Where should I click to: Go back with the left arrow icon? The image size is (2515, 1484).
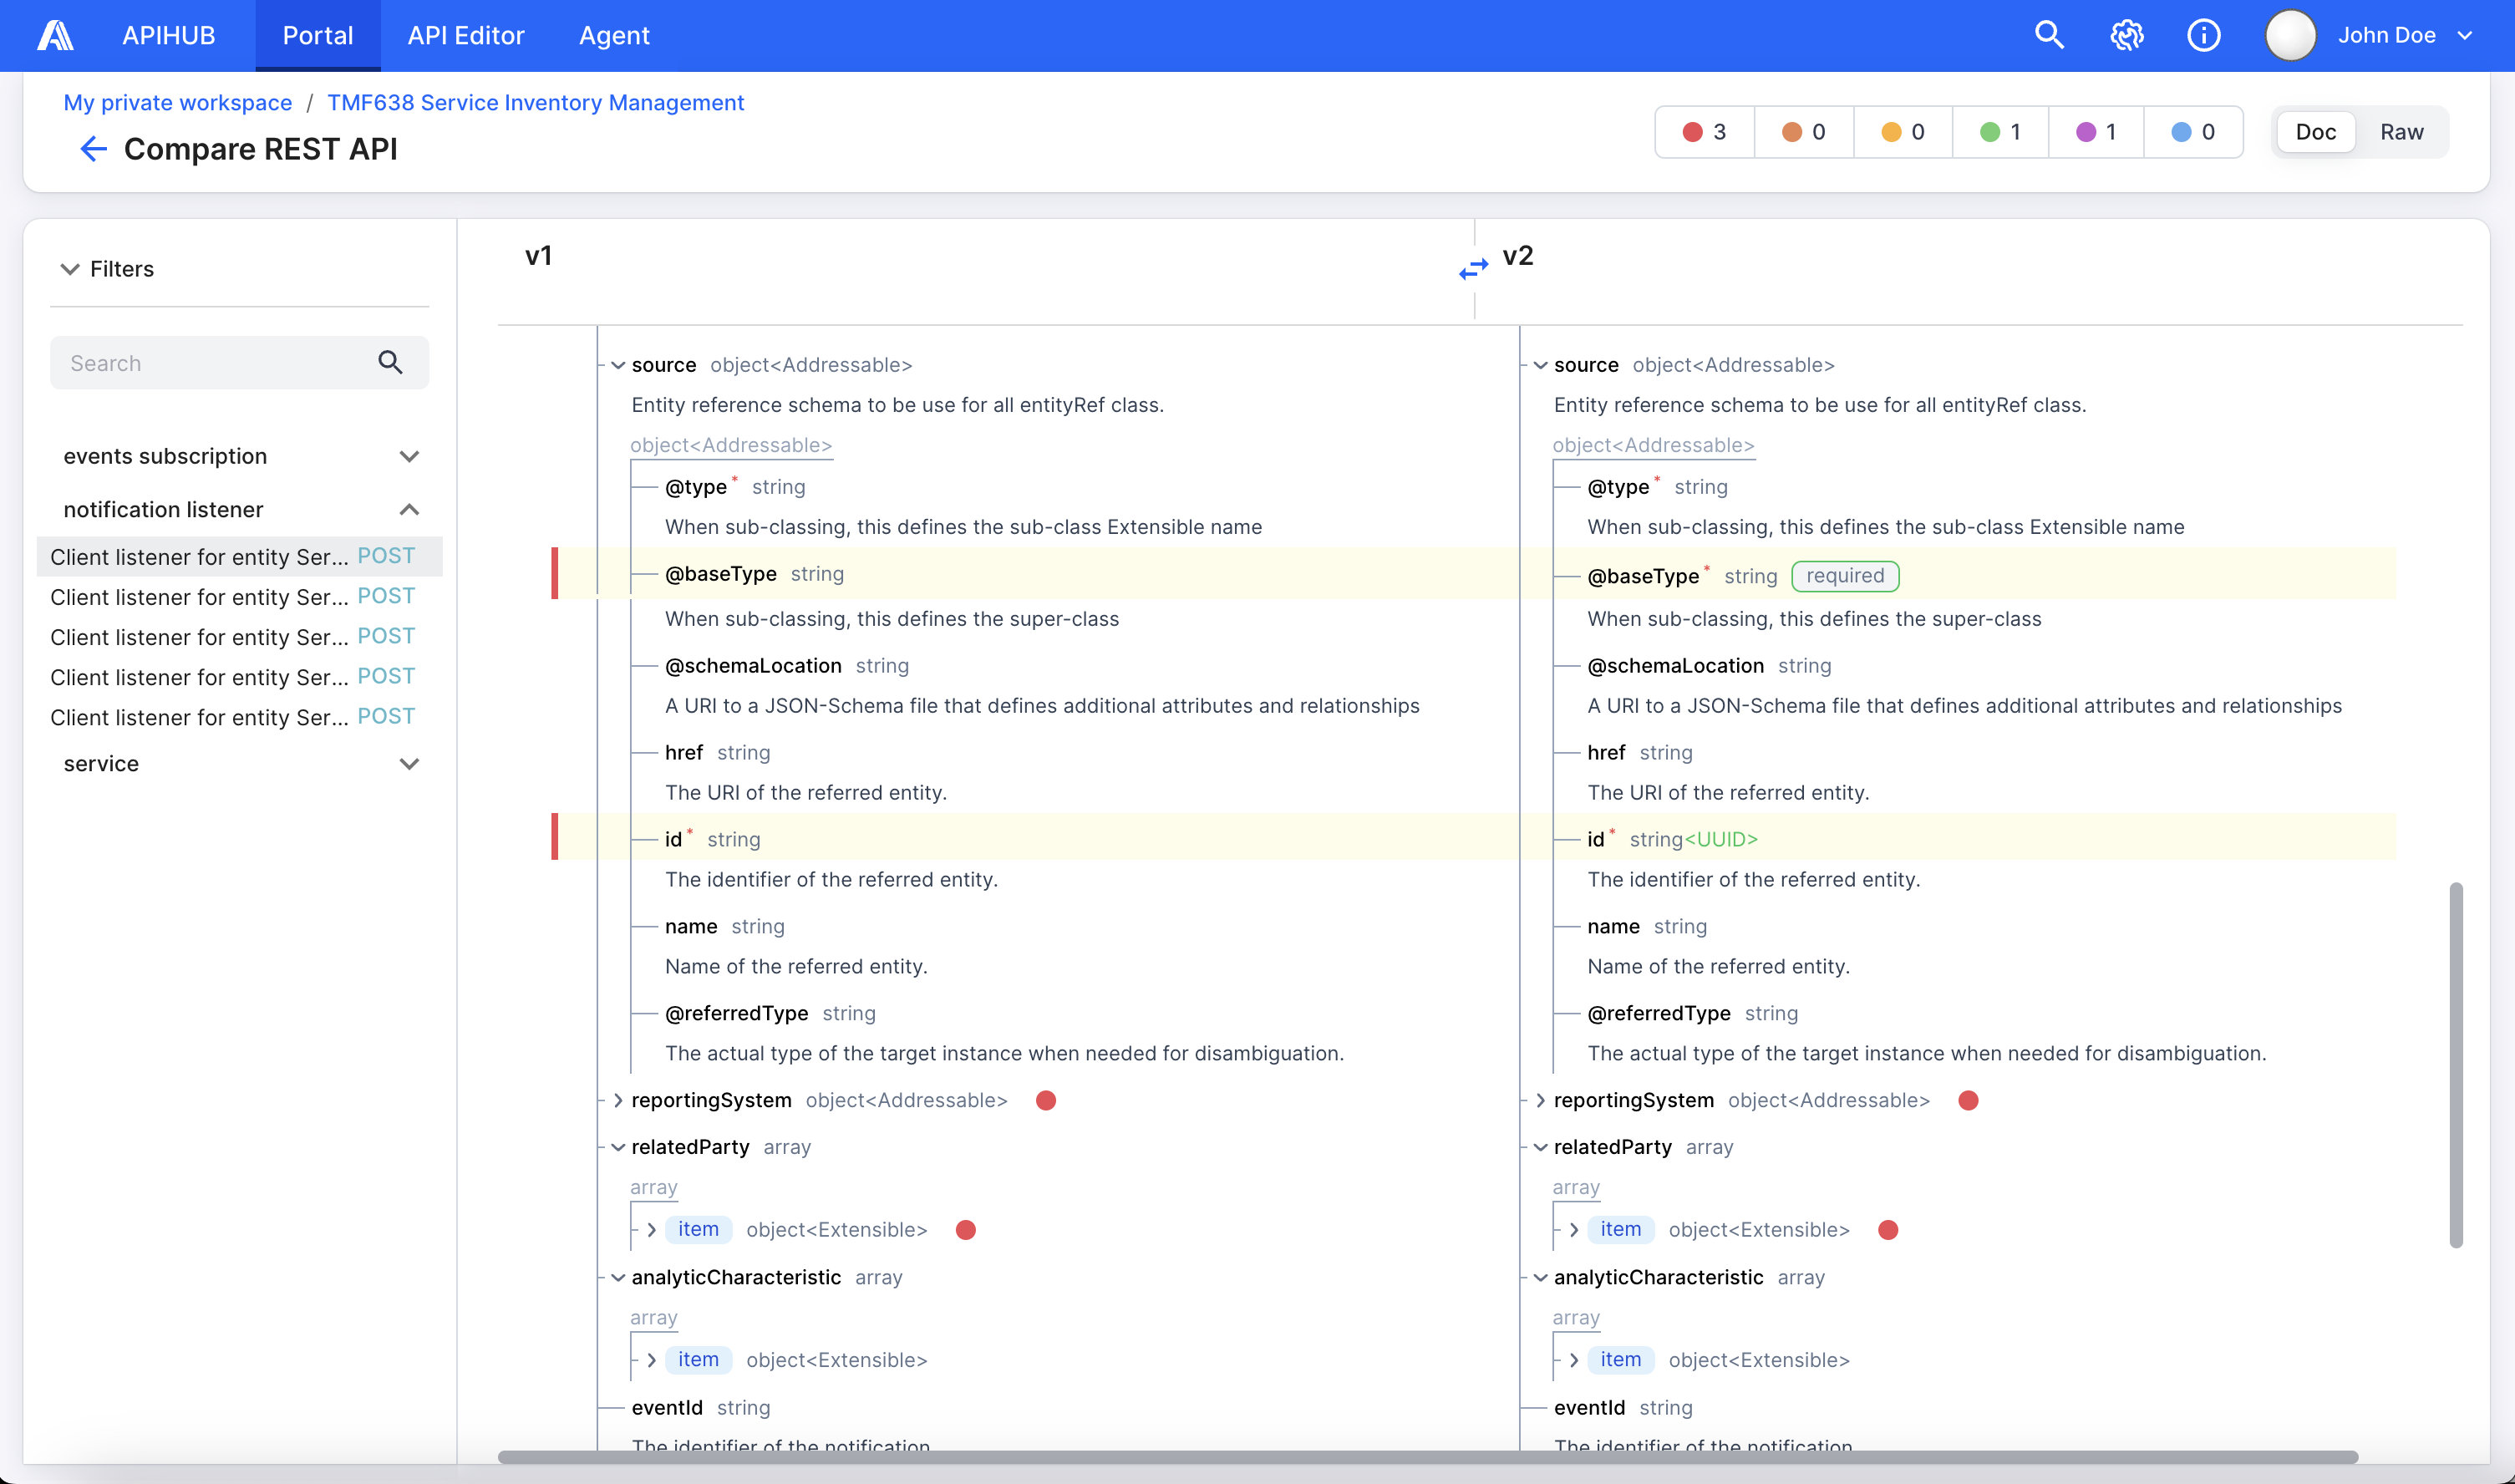click(93, 149)
